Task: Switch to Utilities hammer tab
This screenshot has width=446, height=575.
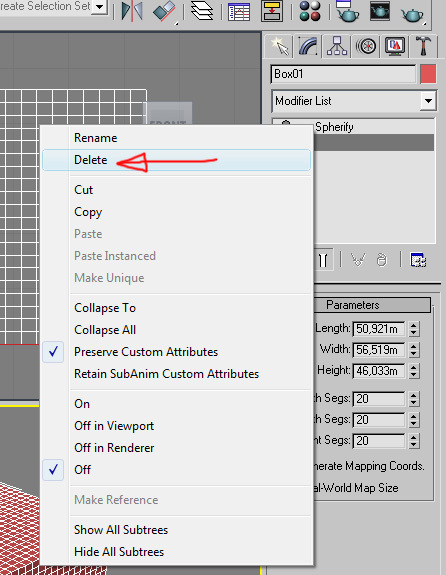Action: (423, 47)
